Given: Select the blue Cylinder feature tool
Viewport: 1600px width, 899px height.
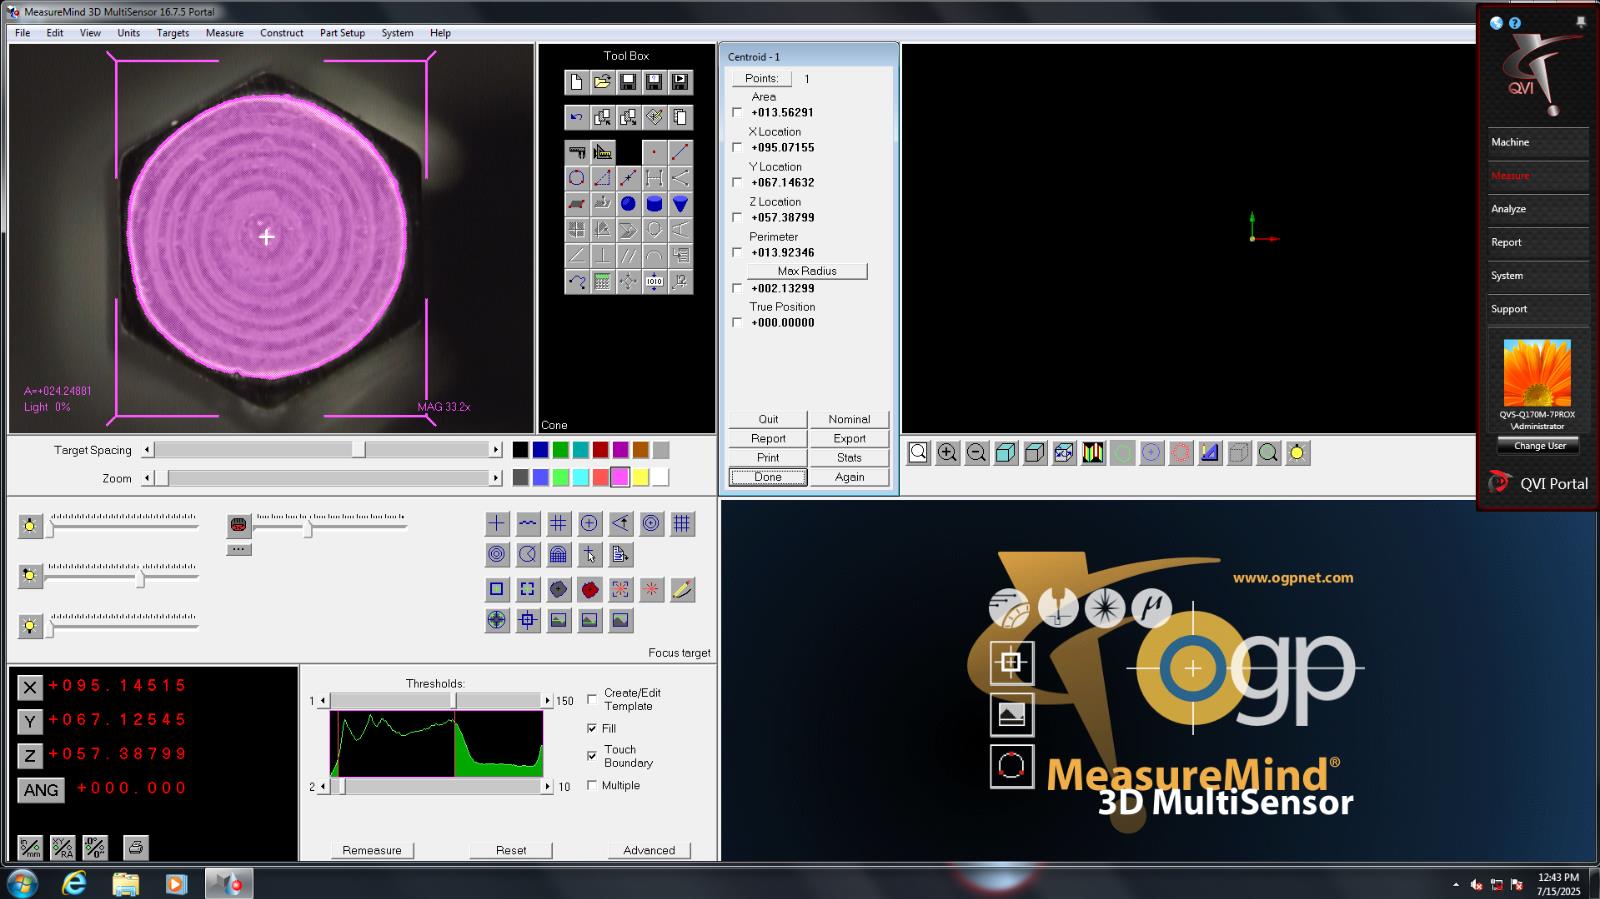Looking at the screenshot, I should click(x=654, y=204).
